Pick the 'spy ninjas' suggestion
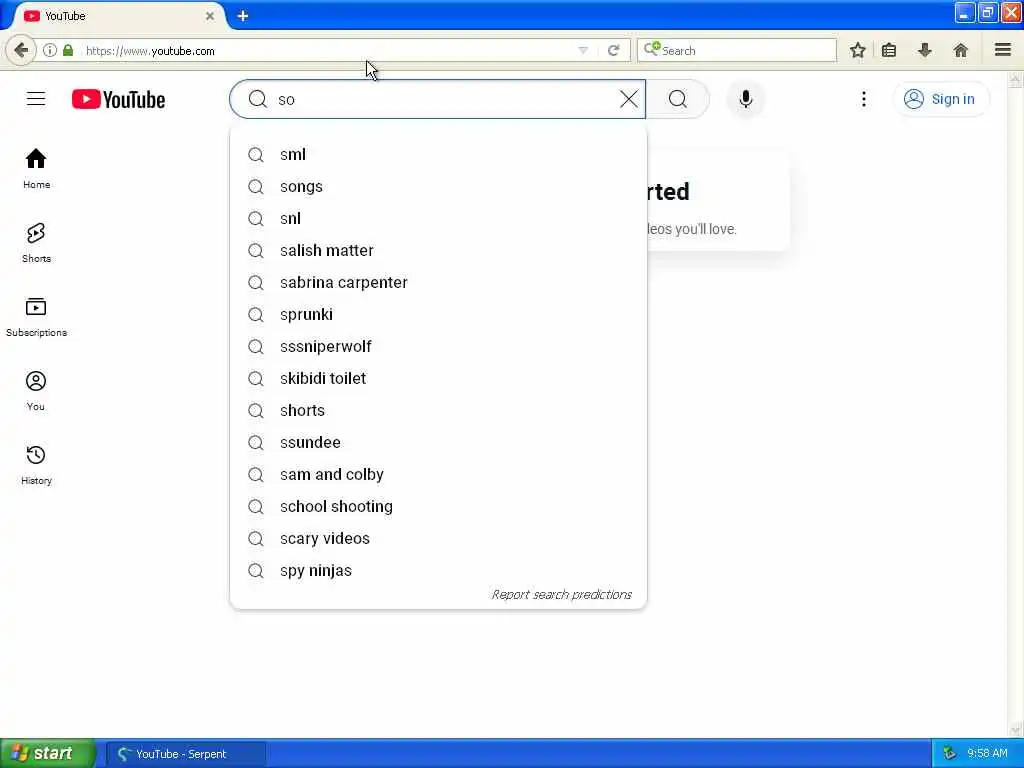This screenshot has height=768, width=1024. pos(438,570)
